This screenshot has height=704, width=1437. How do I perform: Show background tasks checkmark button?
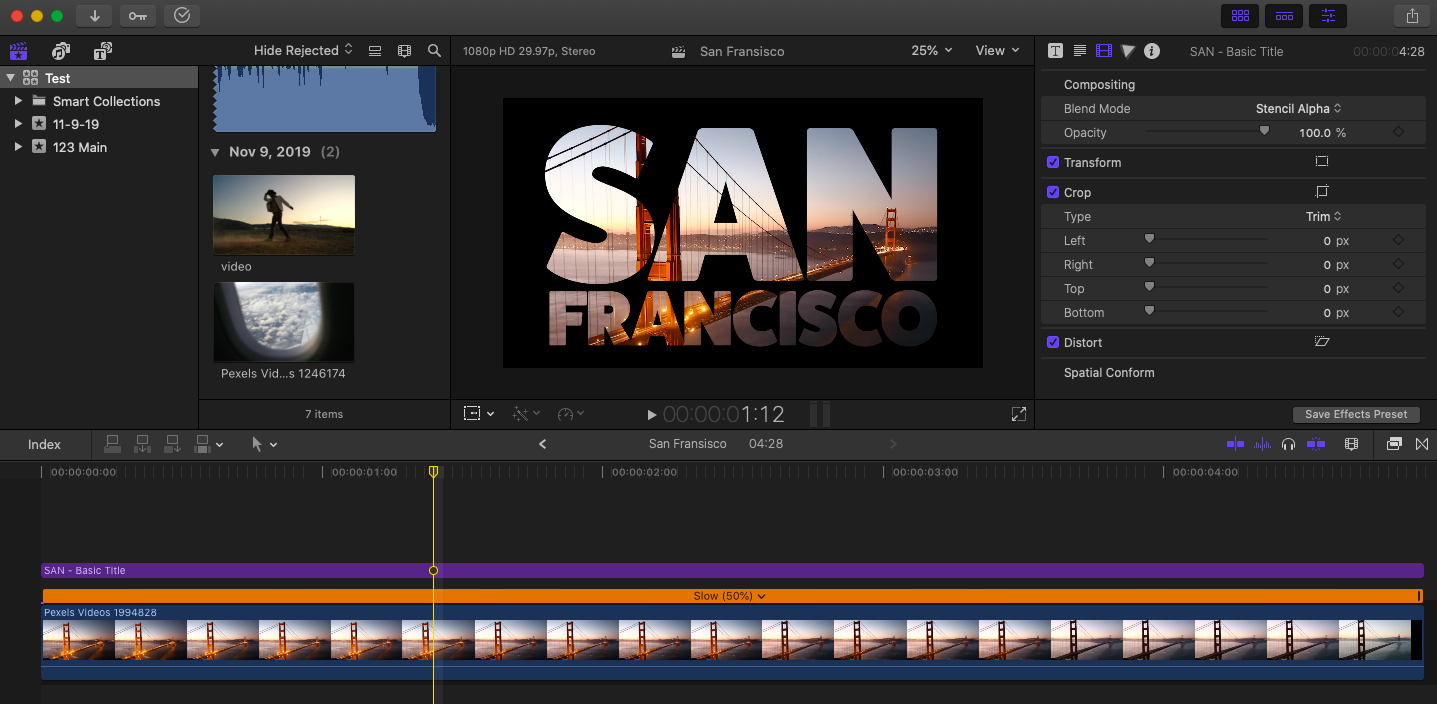[181, 15]
